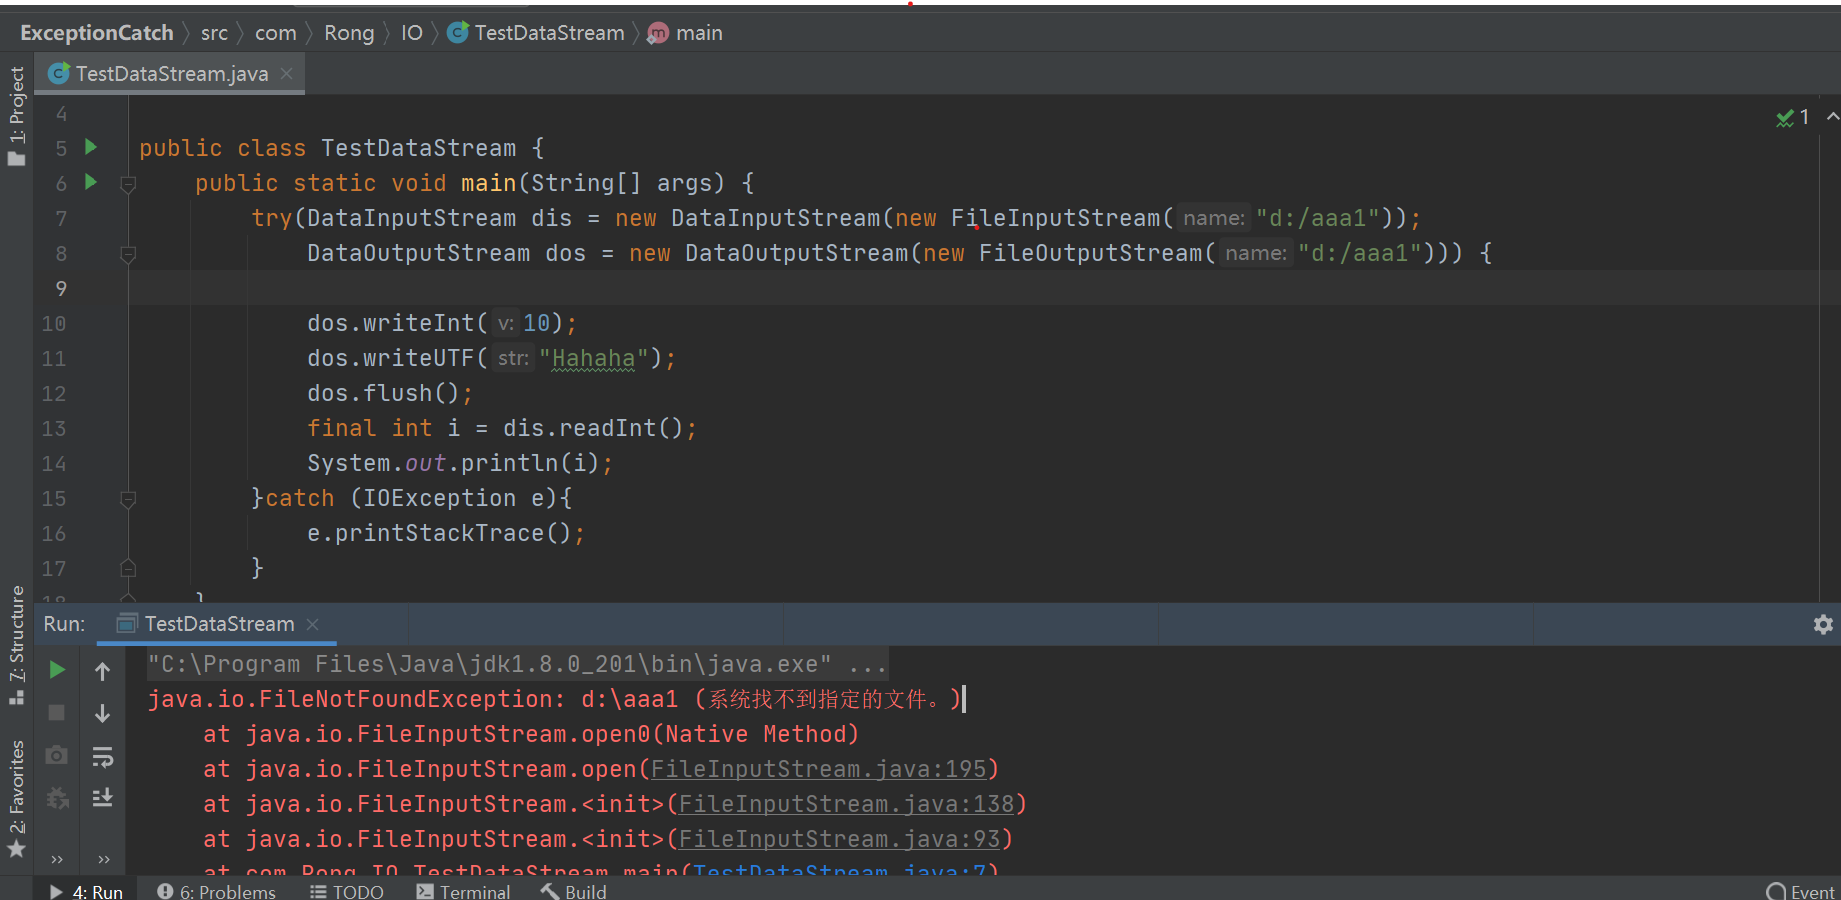The height and width of the screenshot is (900, 1841).
Task: Run main method from gutter arrow on line 6
Action: tap(91, 182)
